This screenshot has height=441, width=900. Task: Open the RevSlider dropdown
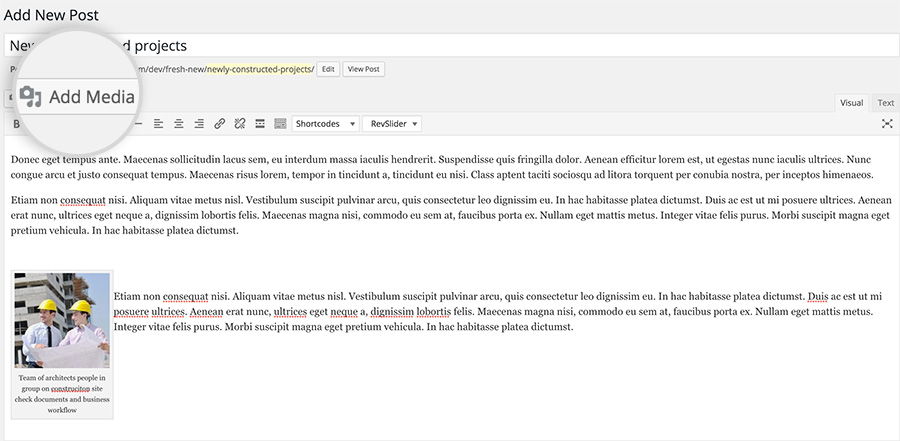[x=392, y=123]
